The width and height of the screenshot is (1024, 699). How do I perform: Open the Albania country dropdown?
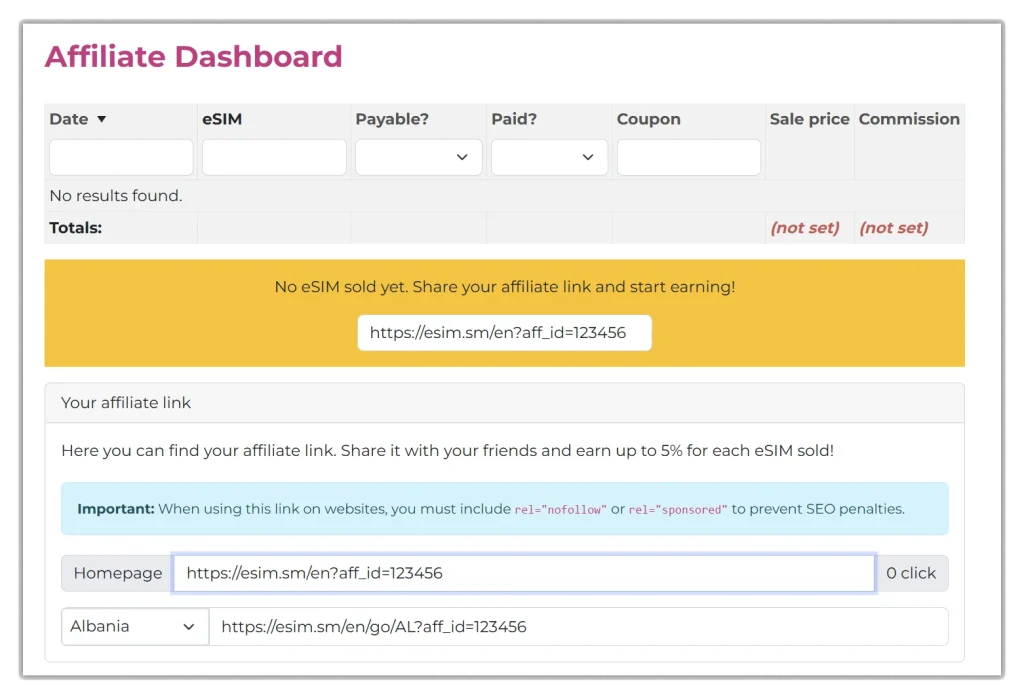pos(135,626)
